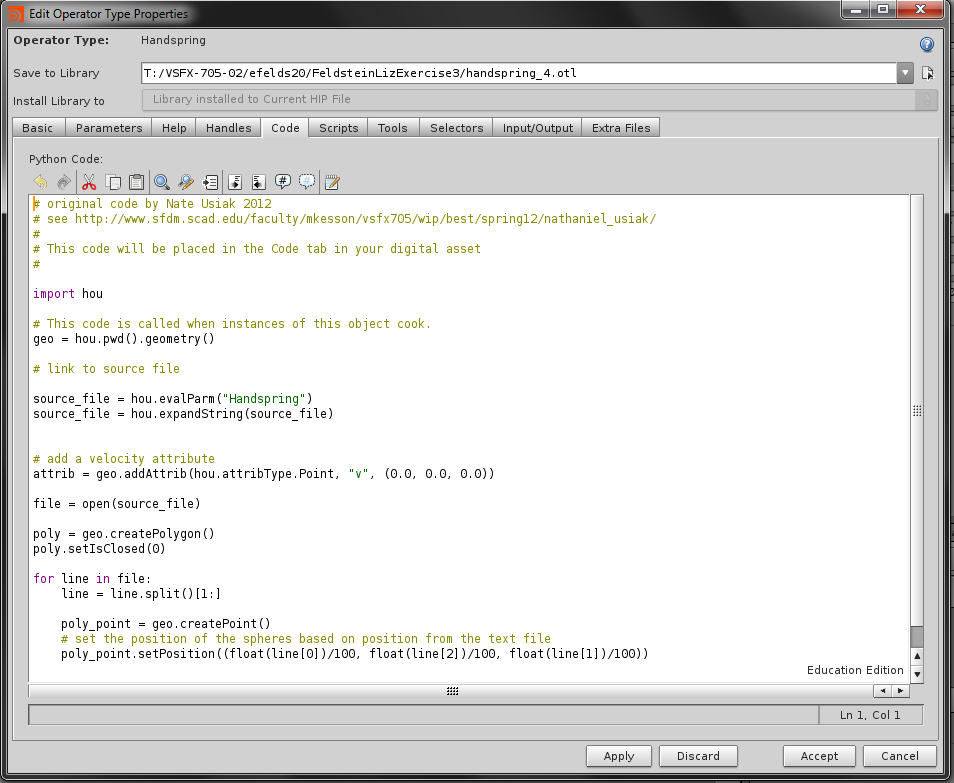
Task: Expand the Install Library to selector
Action: (x=925, y=99)
